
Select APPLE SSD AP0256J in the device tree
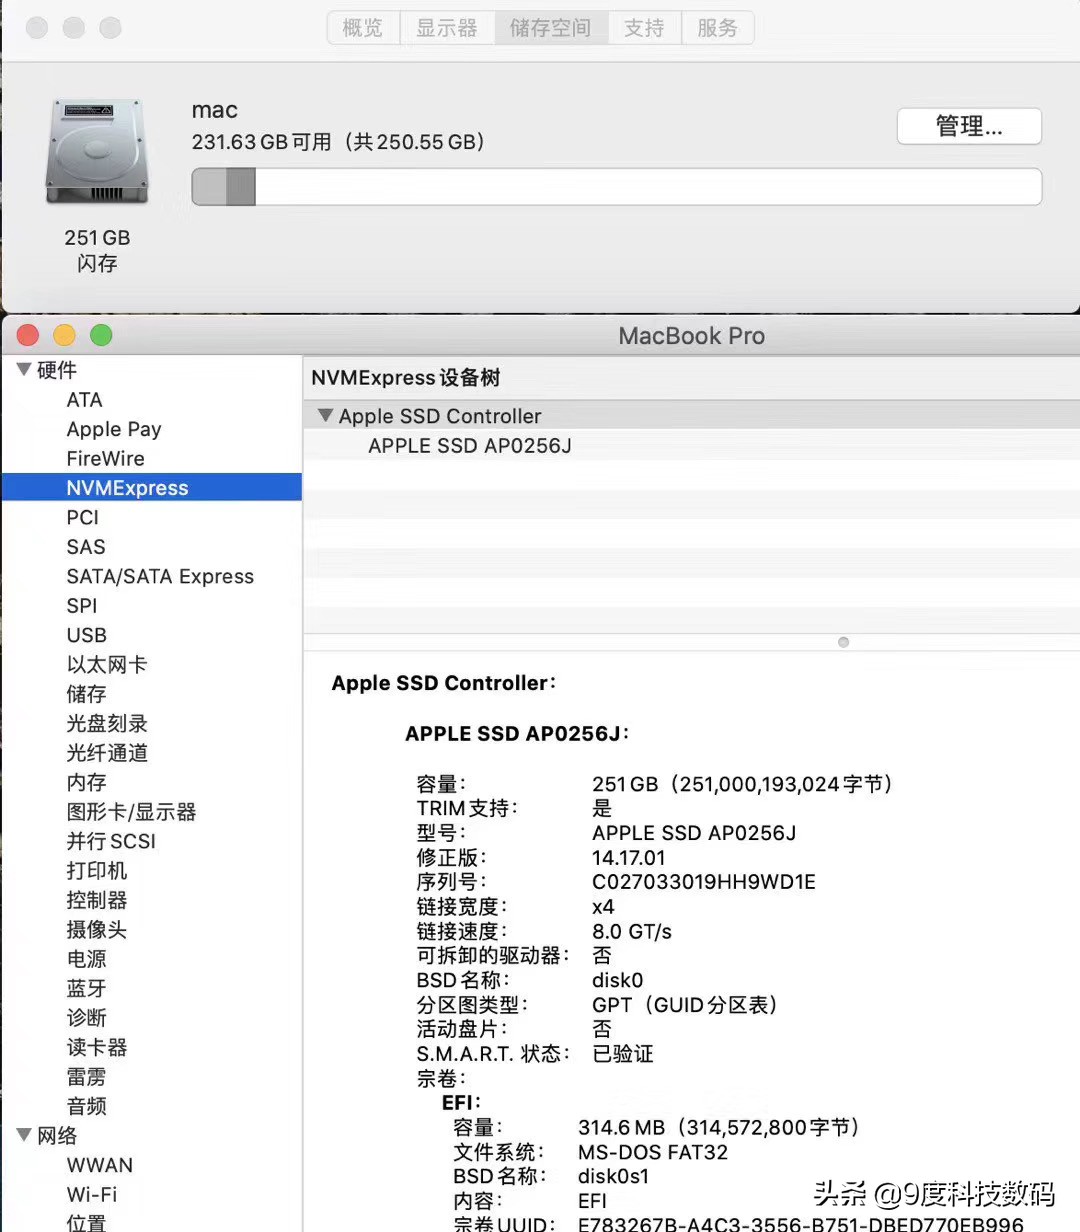click(469, 445)
